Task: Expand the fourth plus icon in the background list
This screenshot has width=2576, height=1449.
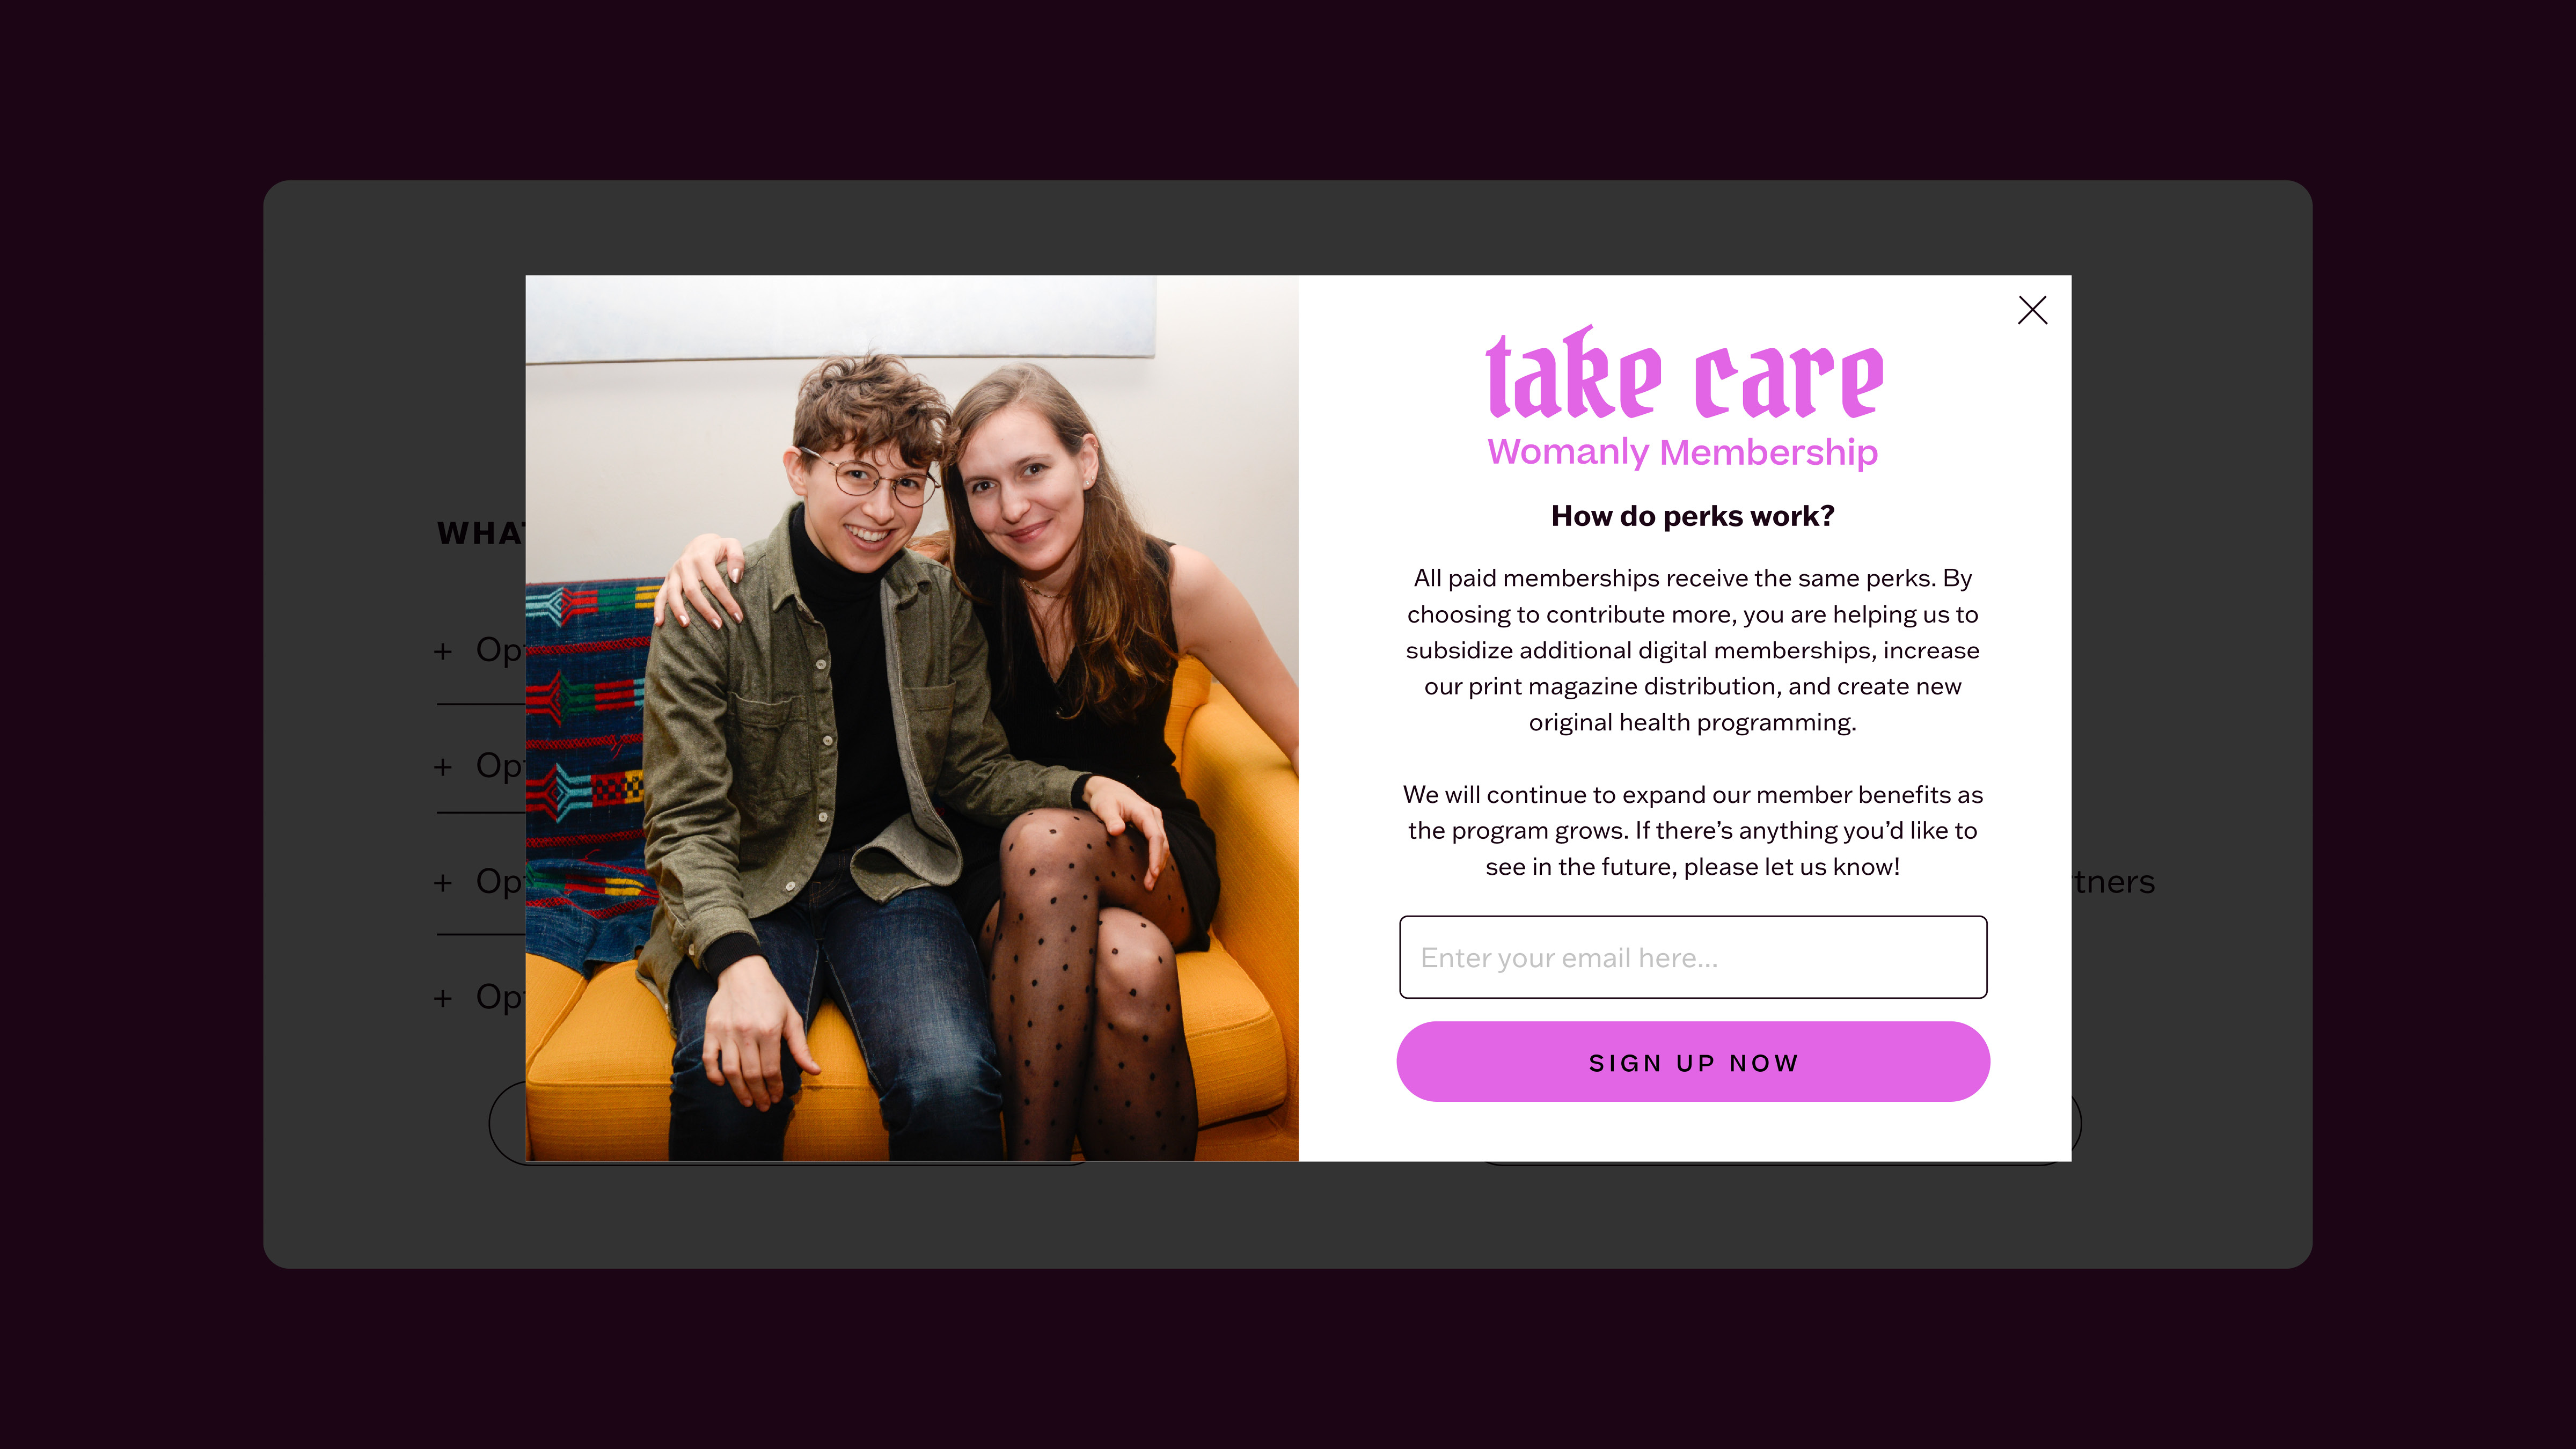Action: point(443,998)
